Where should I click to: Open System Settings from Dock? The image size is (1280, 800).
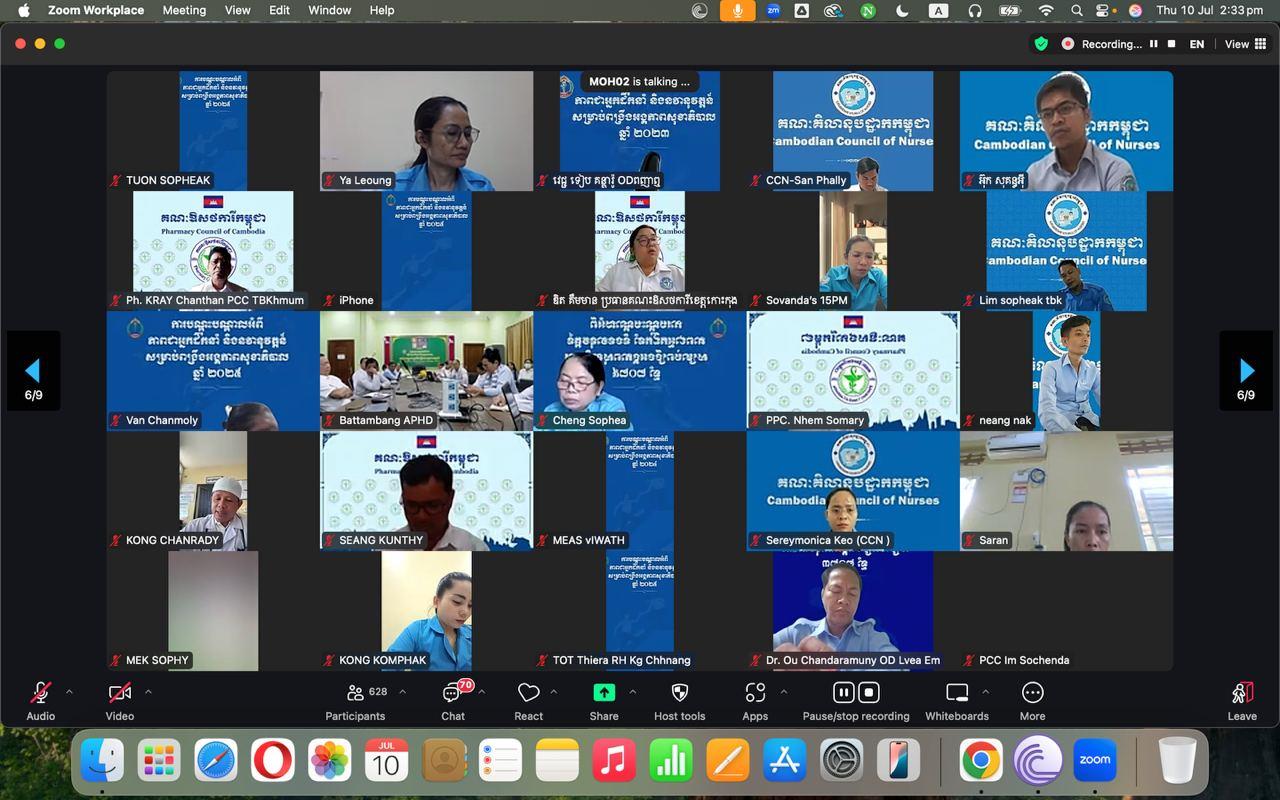pyautogui.click(x=842, y=761)
